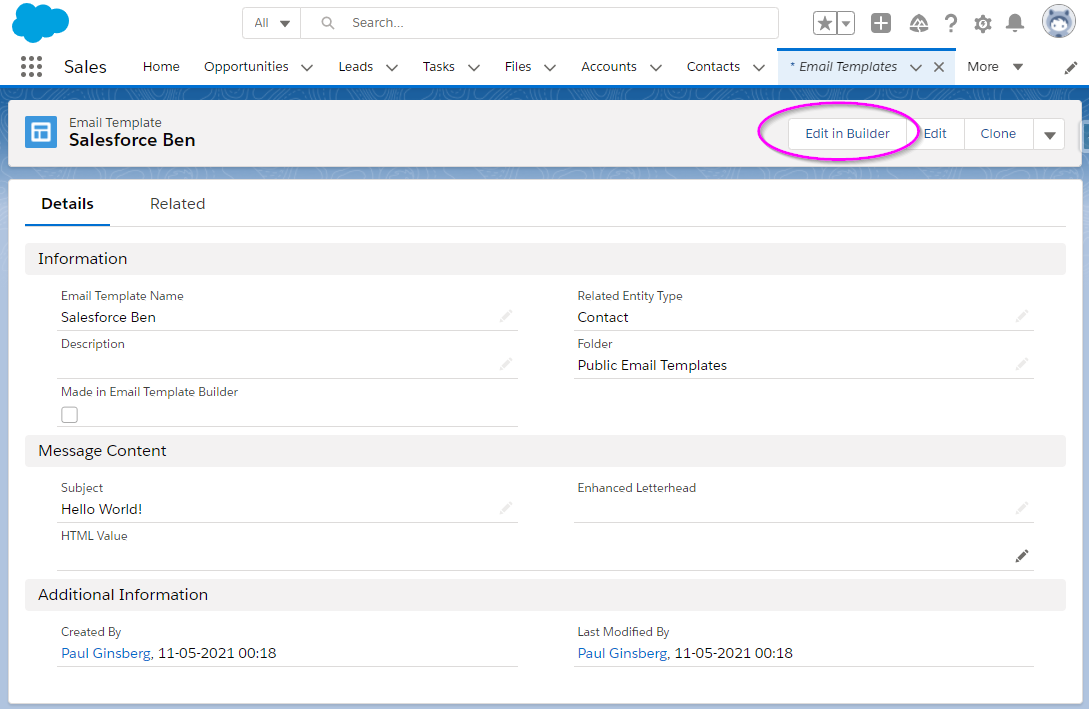Open Paul Ginsberg link under Created By
Screen dimensions: 1089x709
click(106, 653)
